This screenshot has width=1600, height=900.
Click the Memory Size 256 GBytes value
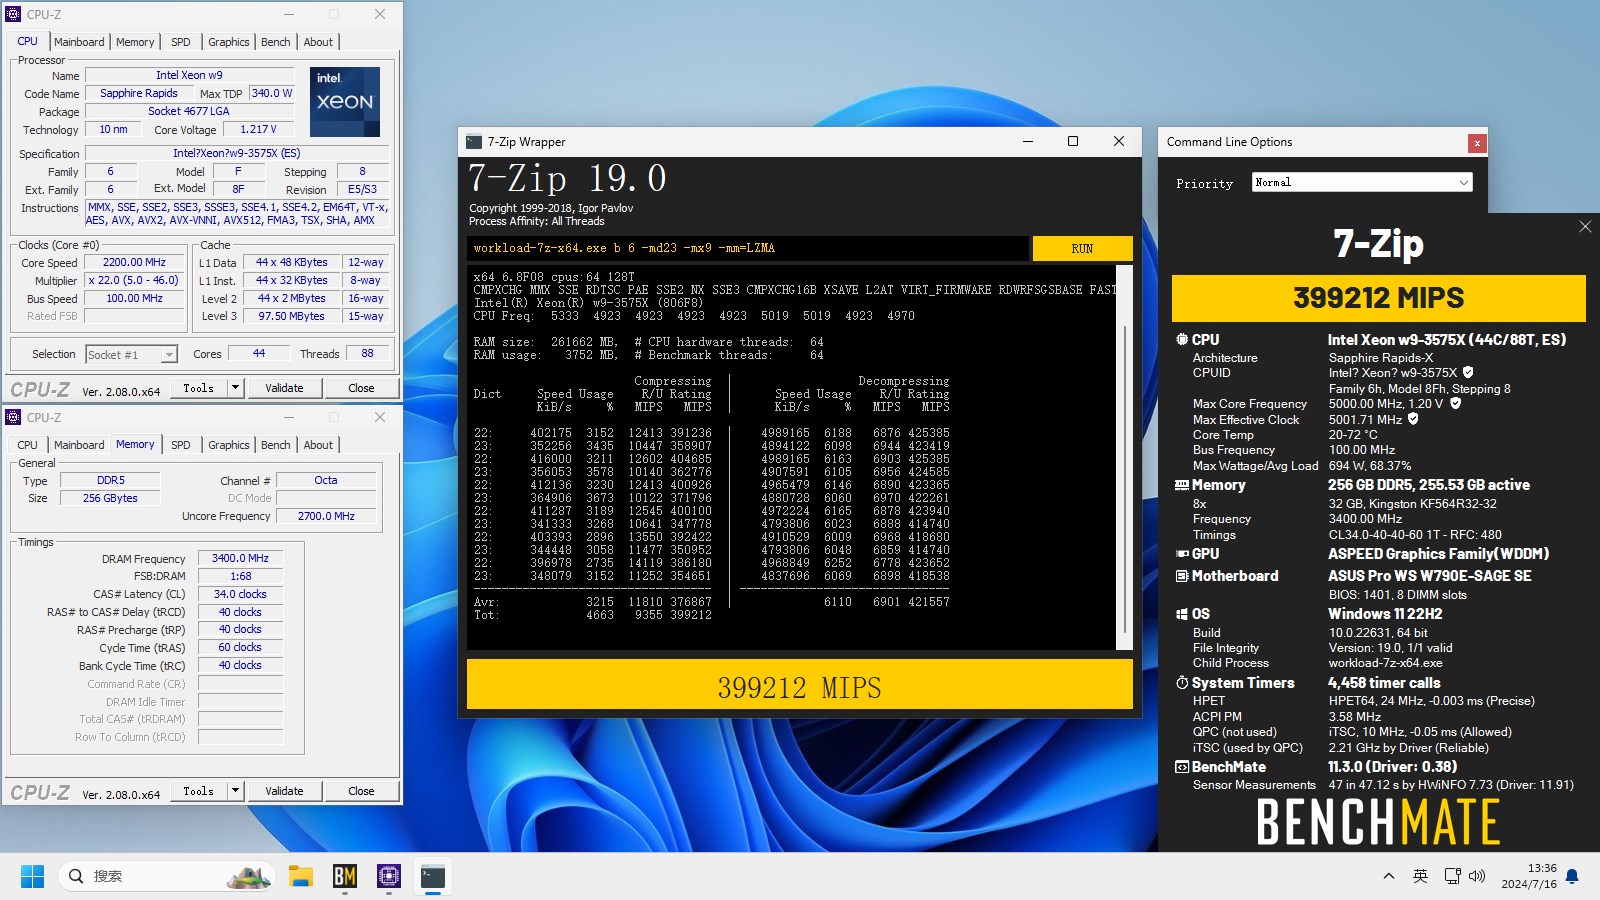110,498
